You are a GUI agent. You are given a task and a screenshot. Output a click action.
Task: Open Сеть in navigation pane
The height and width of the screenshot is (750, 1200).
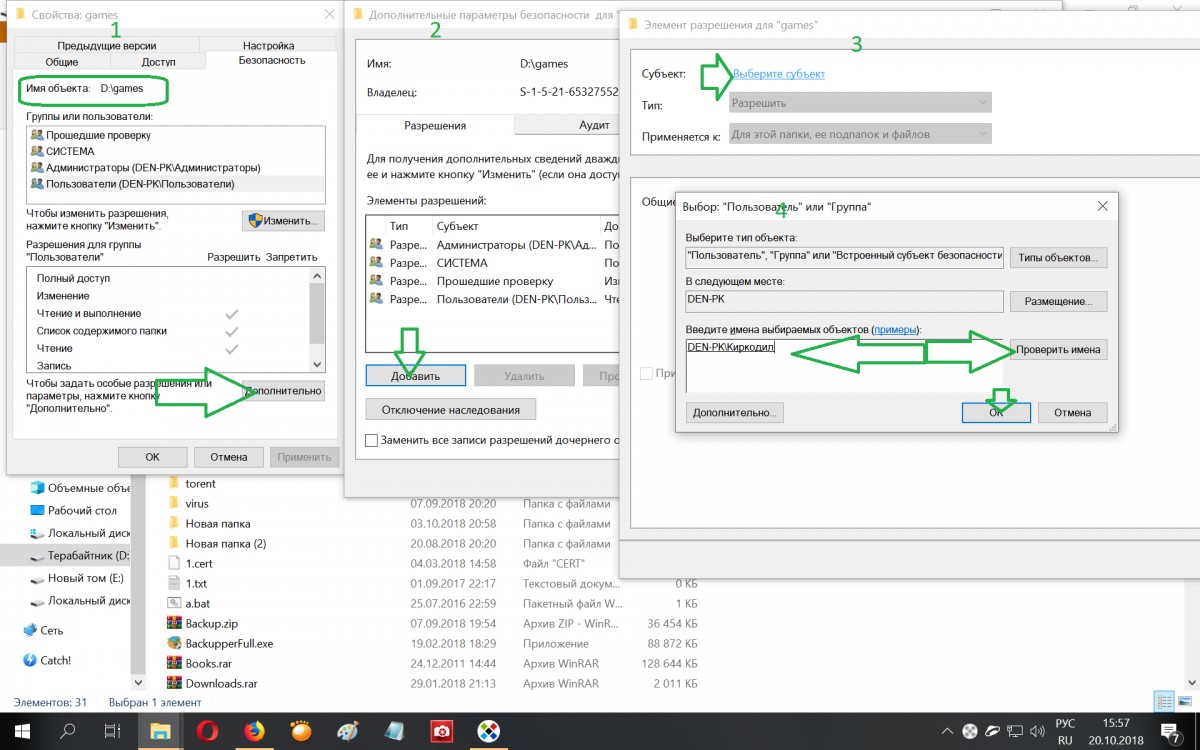52,630
